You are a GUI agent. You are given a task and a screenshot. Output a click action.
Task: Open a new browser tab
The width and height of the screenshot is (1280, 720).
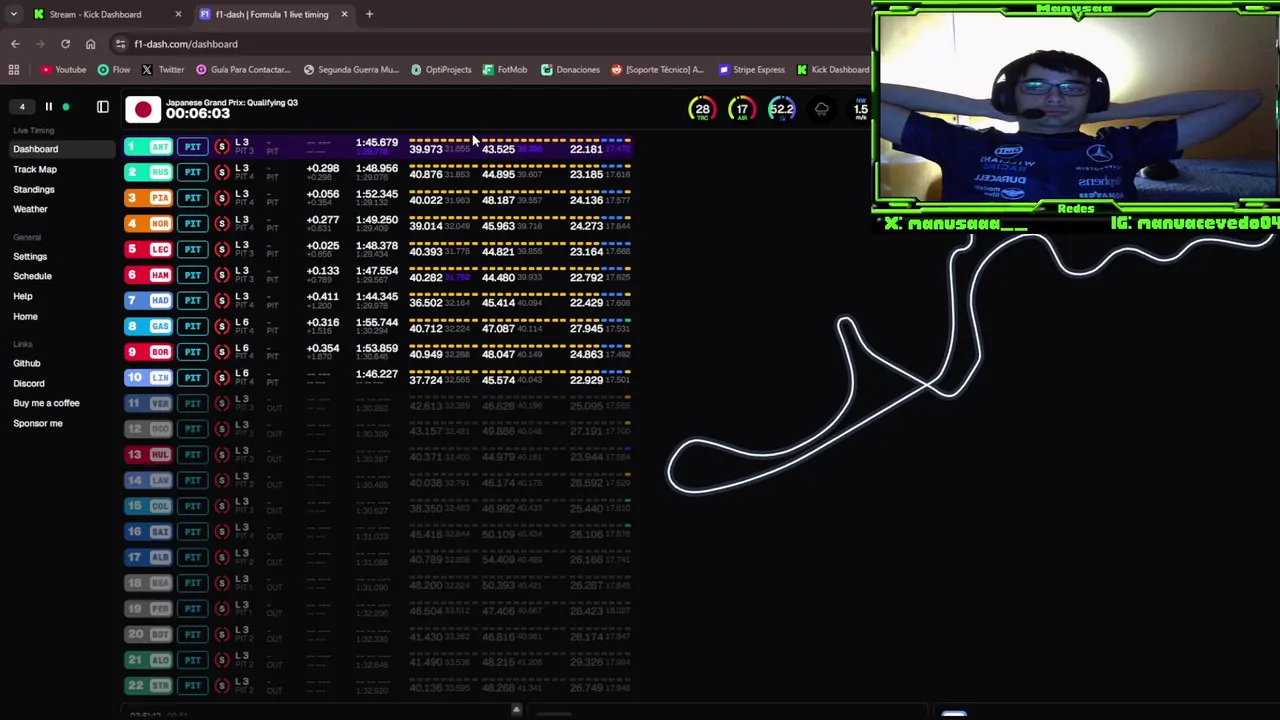pyautogui.click(x=369, y=14)
